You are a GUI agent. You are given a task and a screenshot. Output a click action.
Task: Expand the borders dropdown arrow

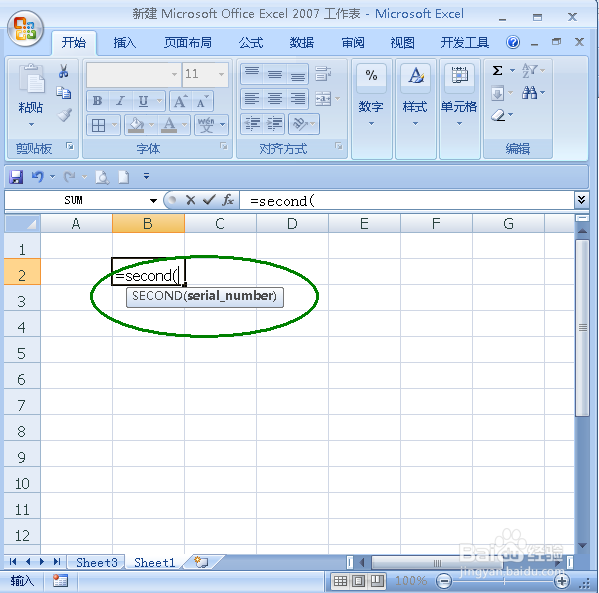(114, 125)
